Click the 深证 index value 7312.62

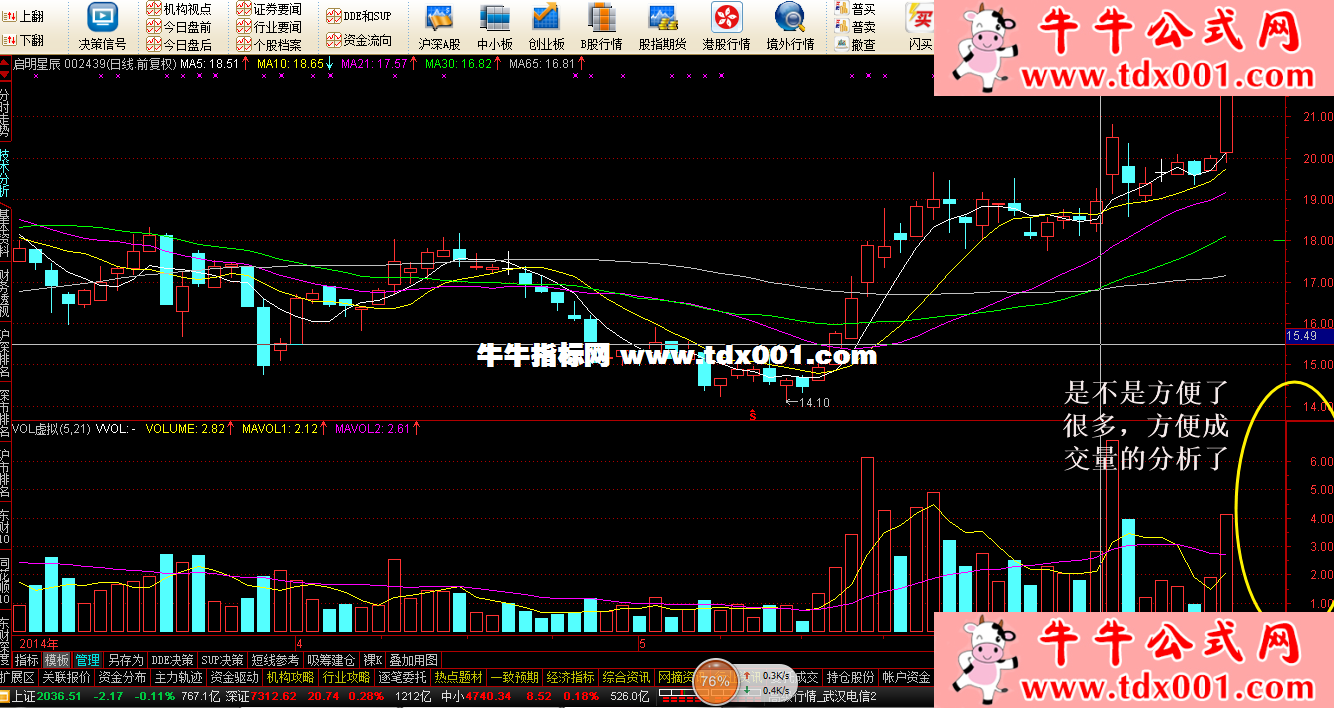(274, 696)
